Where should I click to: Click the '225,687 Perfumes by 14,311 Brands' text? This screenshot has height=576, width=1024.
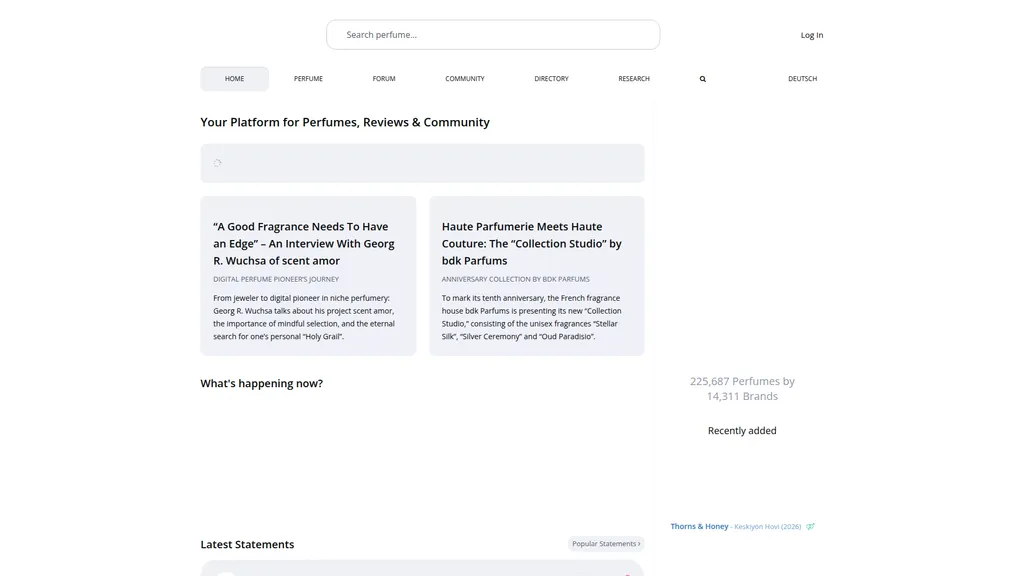tap(742, 389)
